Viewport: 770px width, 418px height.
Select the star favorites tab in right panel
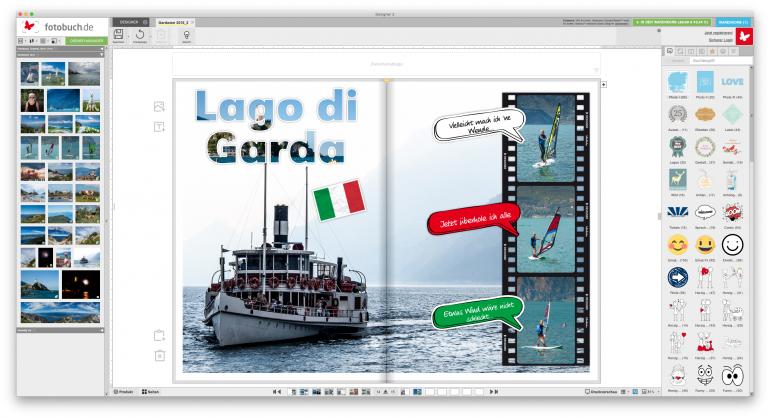click(712, 51)
